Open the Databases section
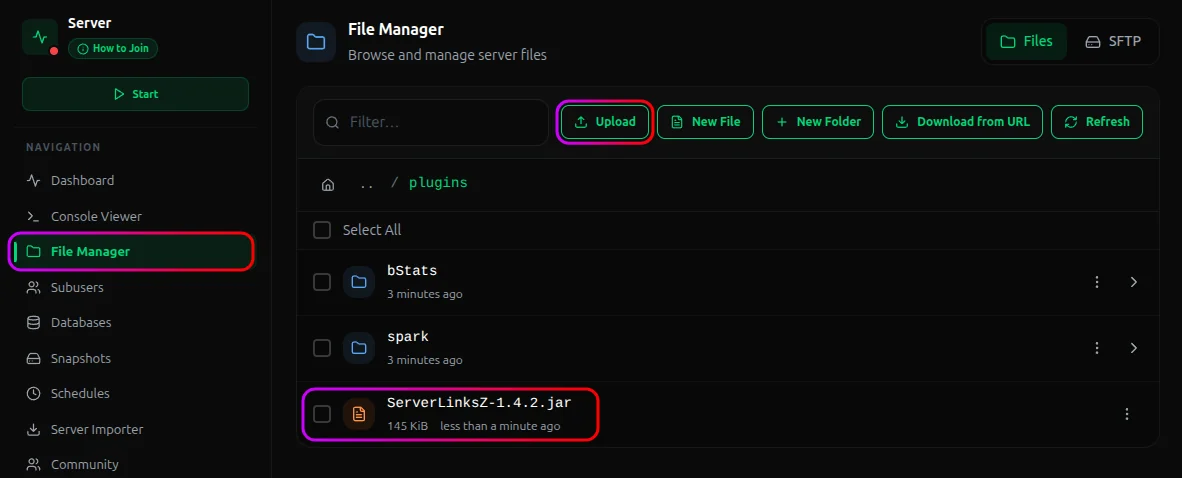Viewport: 1182px width, 478px height. 69,323
